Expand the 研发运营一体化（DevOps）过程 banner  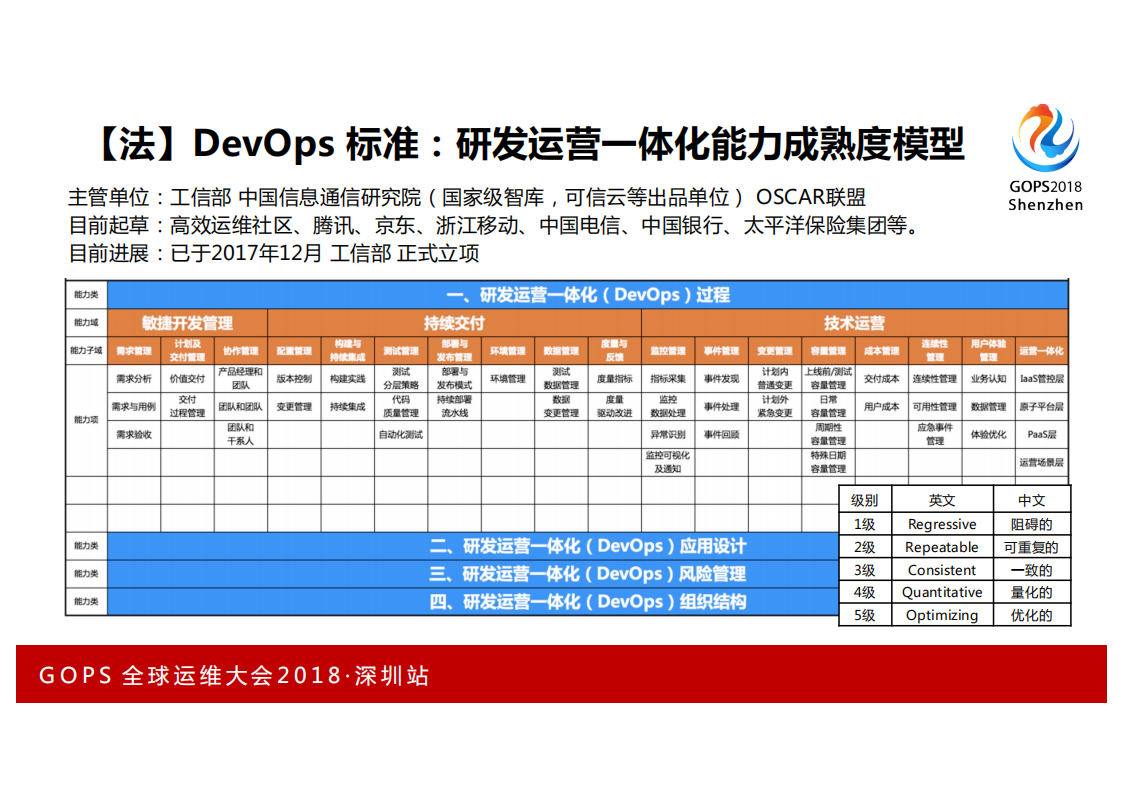(587, 294)
